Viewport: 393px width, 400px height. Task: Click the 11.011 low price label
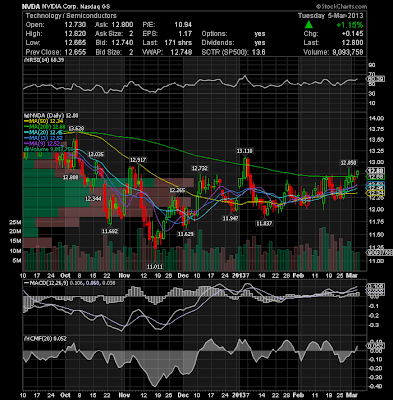point(155,267)
